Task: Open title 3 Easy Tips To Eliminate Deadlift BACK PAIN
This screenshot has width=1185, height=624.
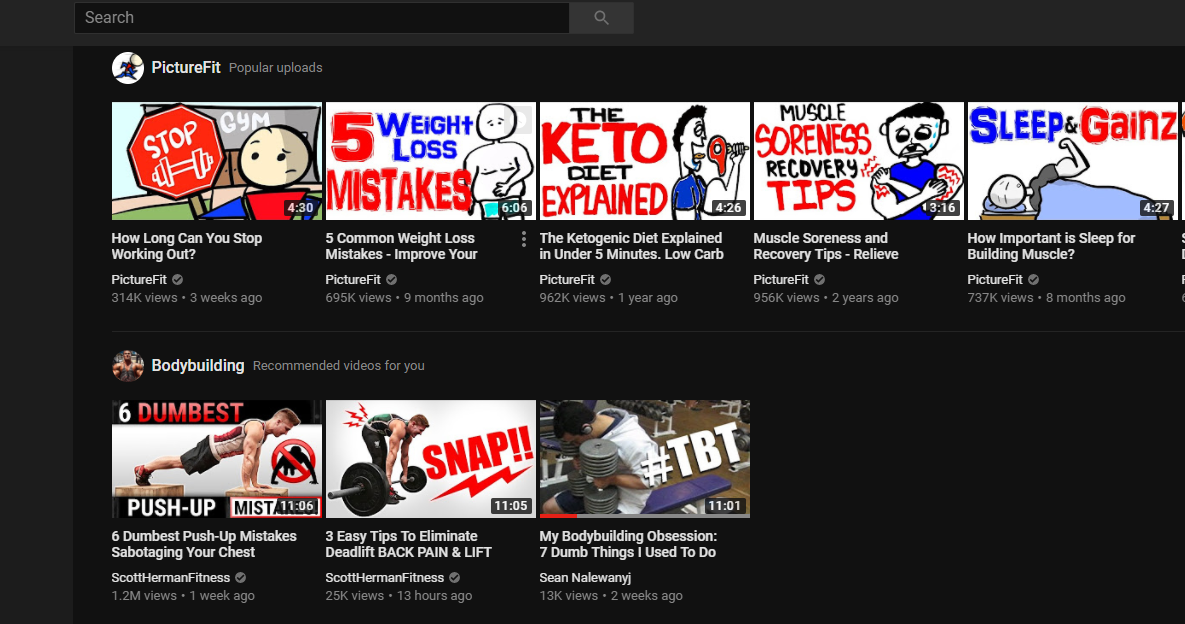Action: click(408, 544)
